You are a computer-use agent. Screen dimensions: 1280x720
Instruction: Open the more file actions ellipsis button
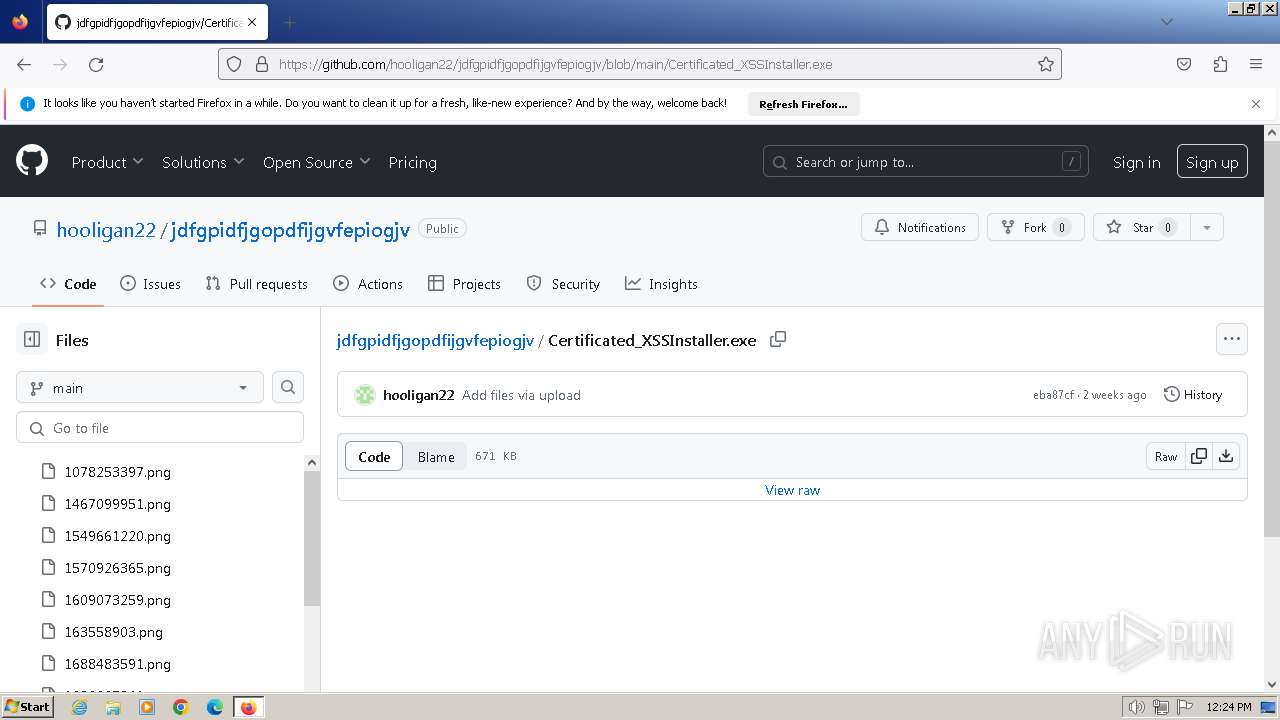coord(1232,339)
